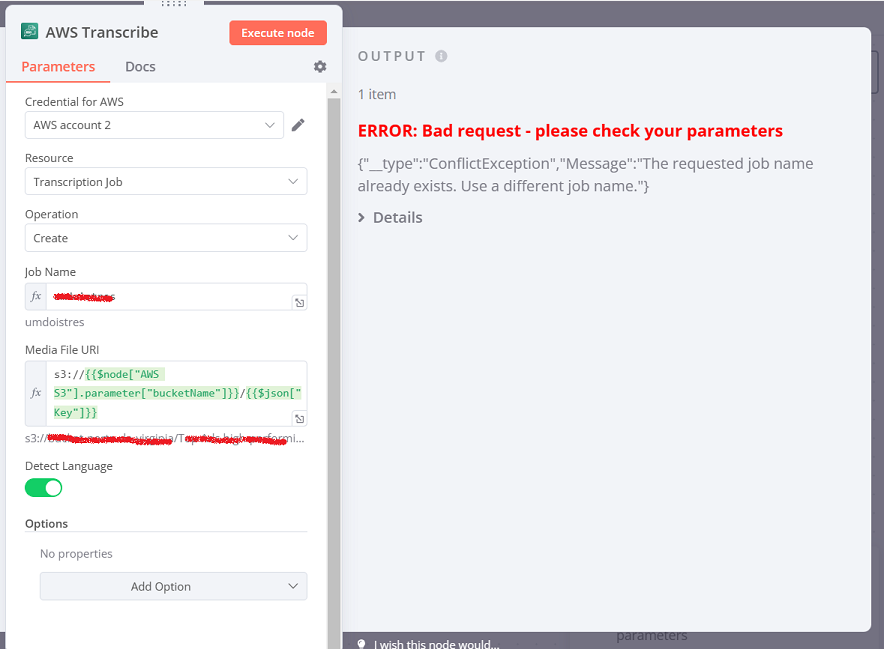Open expression editor icon beside Media File URI
Screen dimensions: 884x649
point(299,419)
